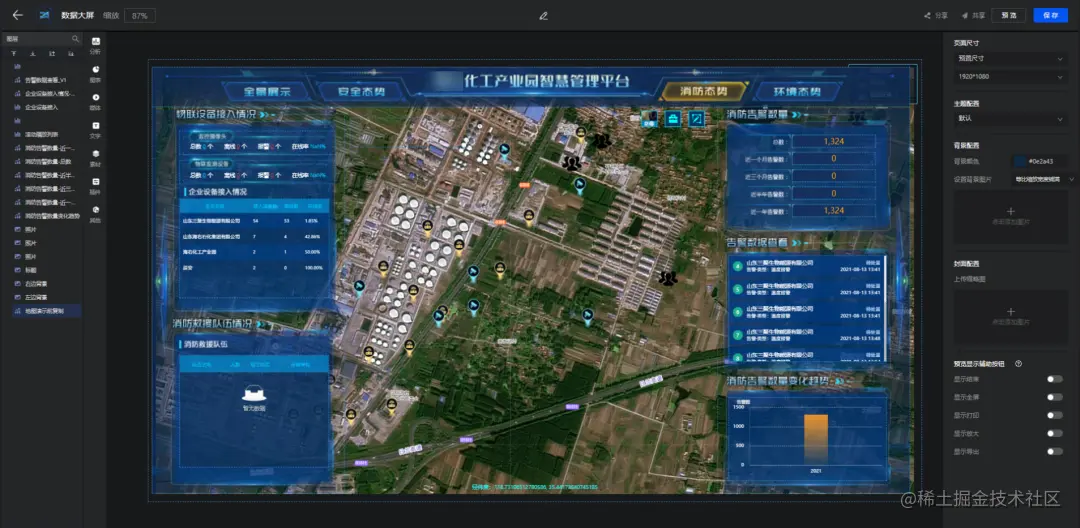Click the 海右化工产业园 table row
The height and width of the screenshot is (528, 1080).
pyautogui.click(x=253, y=252)
